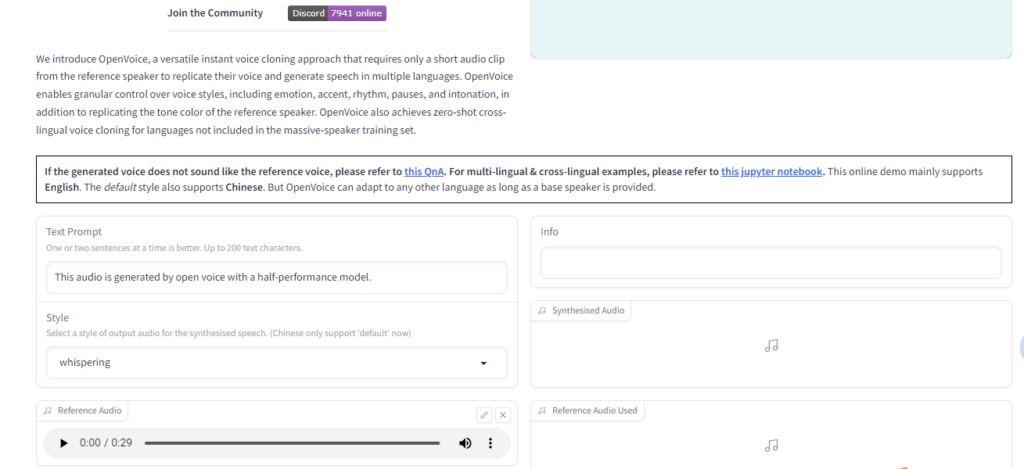This screenshot has height=469, width=1024.
Task: Click the Discord 7941 online badge
Action: click(337, 13)
